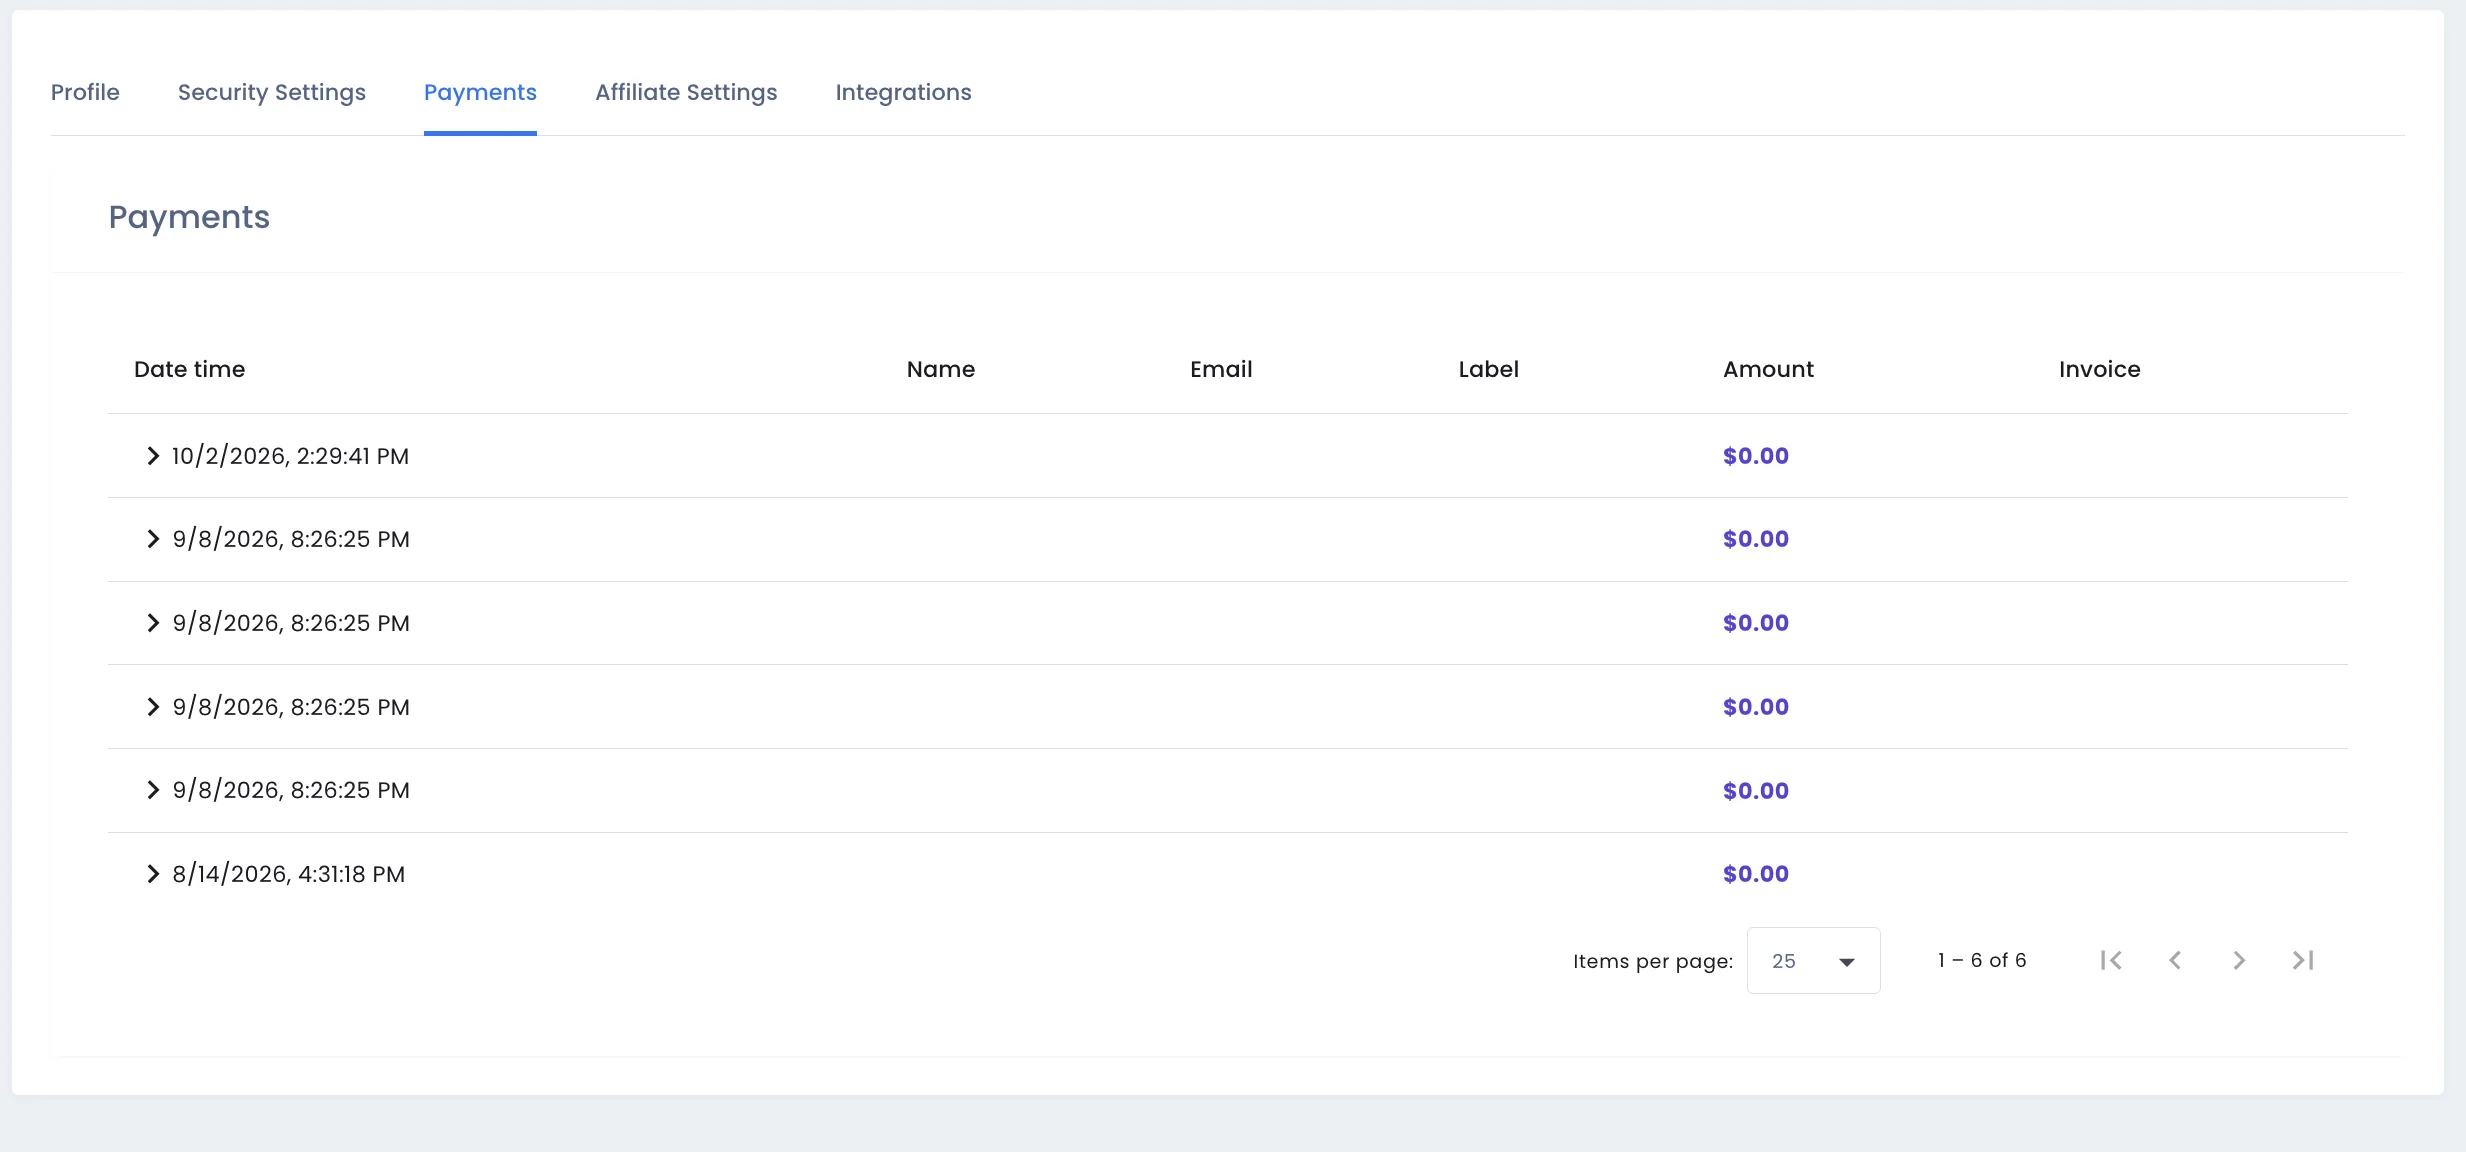The height and width of the screenshot is (1152, 2466).
Task: Click the 'Items per page:' label
Action: (x=1653, y=961)
